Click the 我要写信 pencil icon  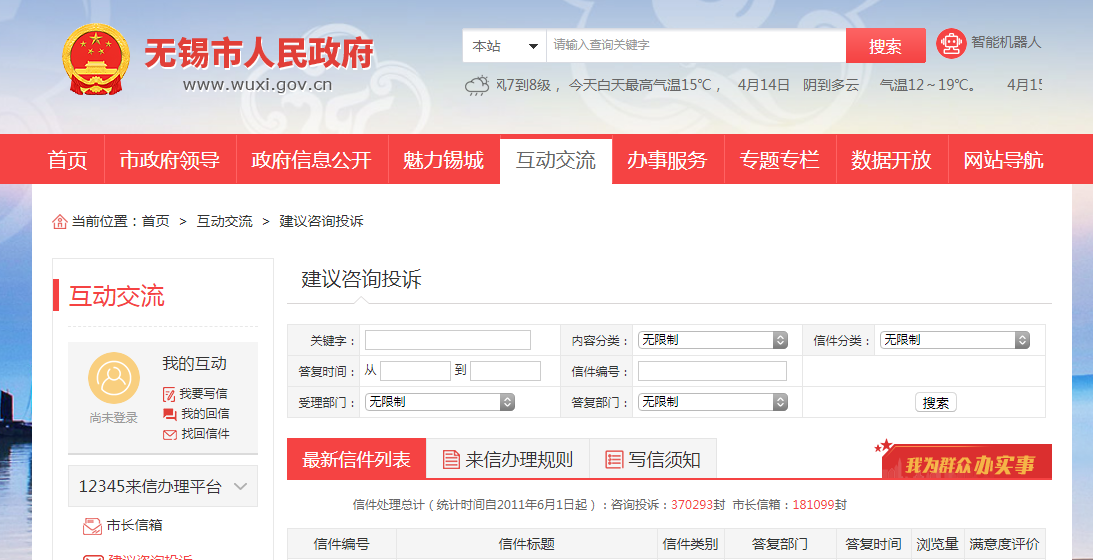point(169,394)
